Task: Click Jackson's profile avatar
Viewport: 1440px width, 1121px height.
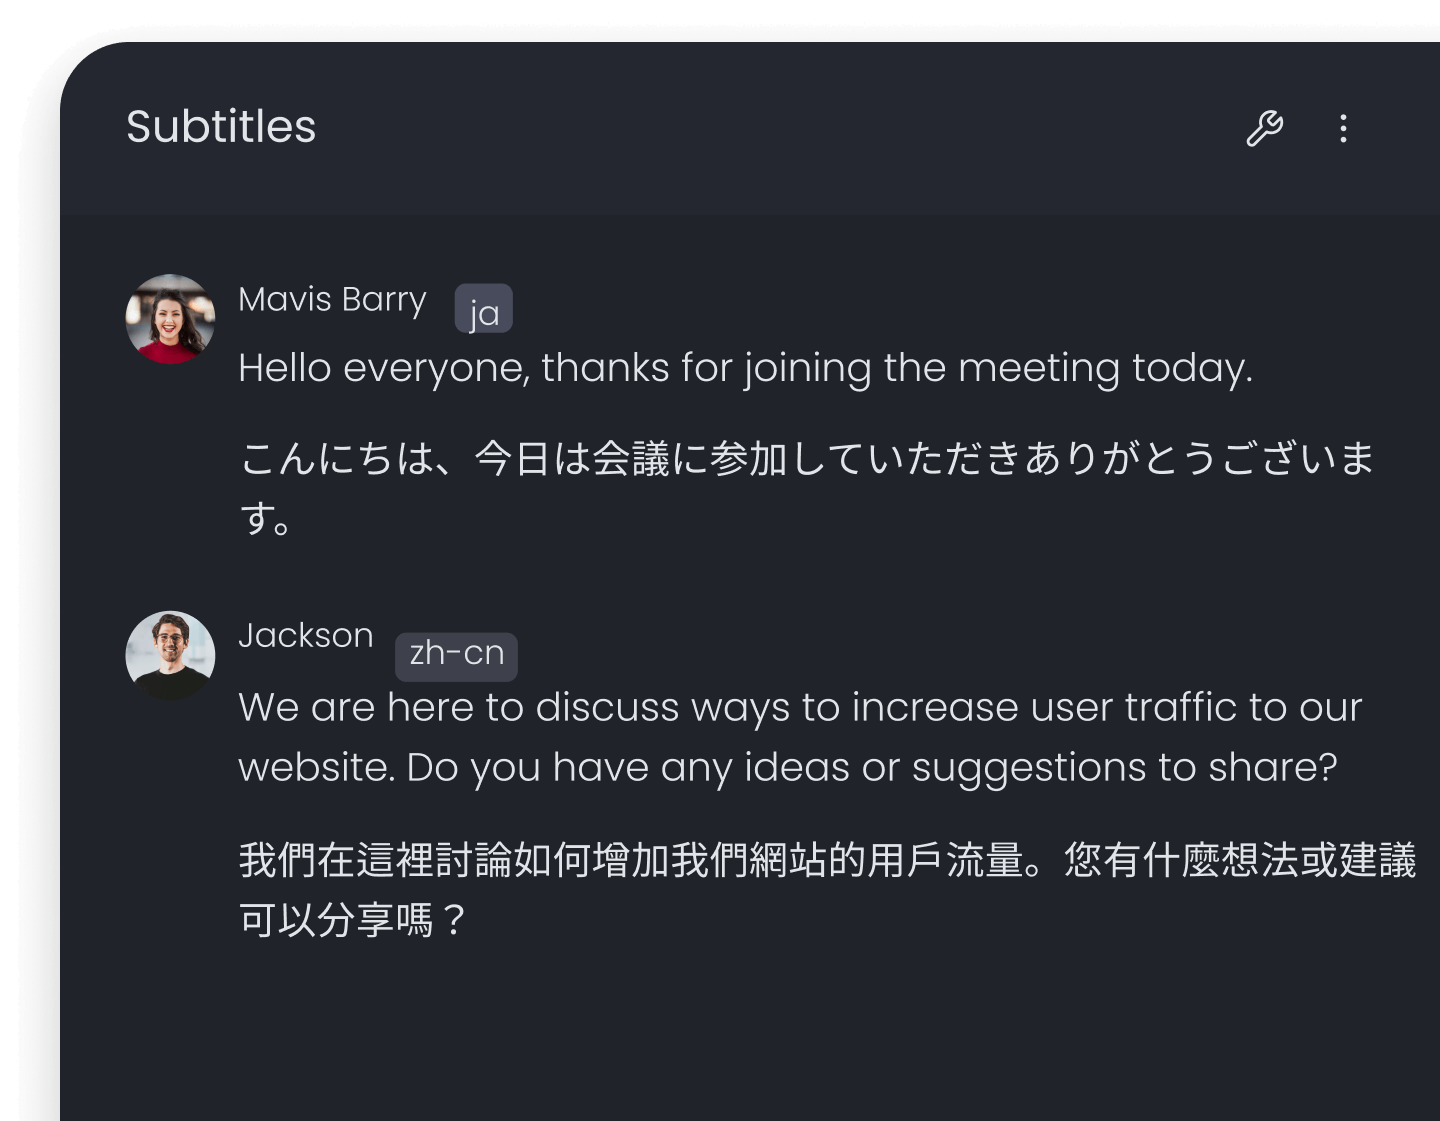Action: pos(170,655)
